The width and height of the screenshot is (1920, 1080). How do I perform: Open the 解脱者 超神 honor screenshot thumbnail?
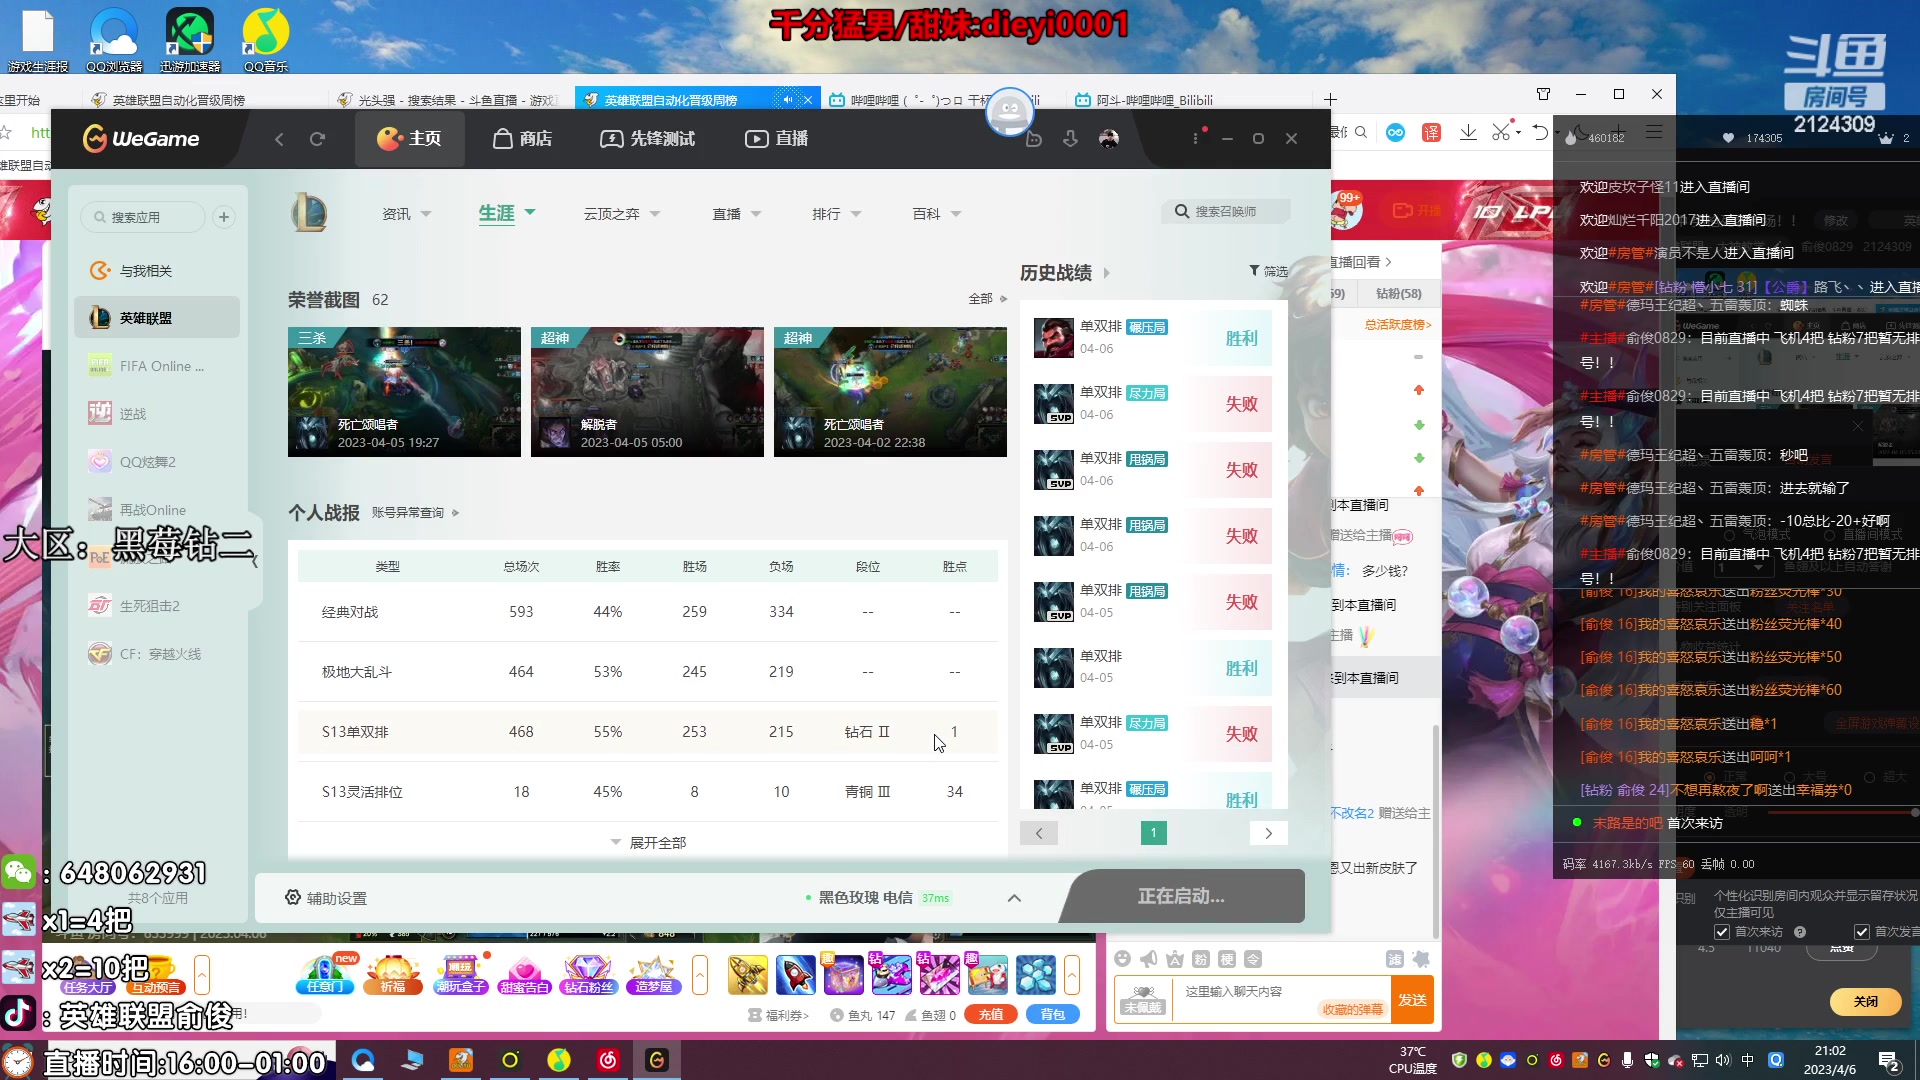647,392
